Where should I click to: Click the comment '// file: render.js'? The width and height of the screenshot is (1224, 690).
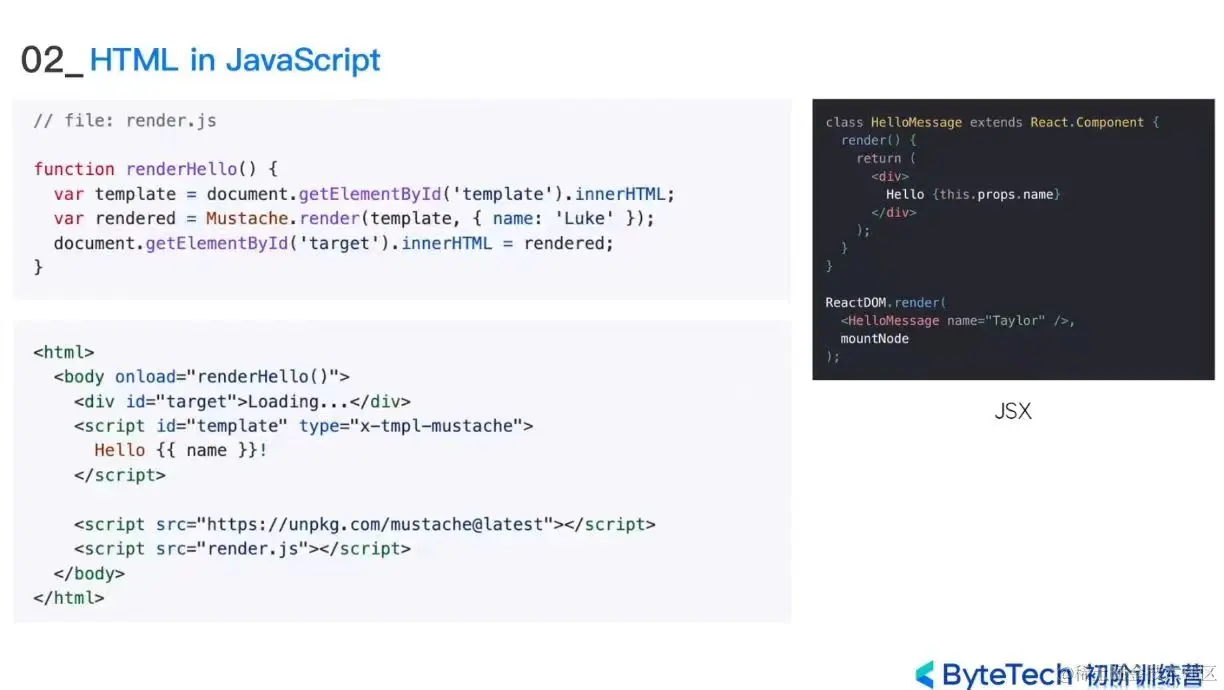[125, 121]
